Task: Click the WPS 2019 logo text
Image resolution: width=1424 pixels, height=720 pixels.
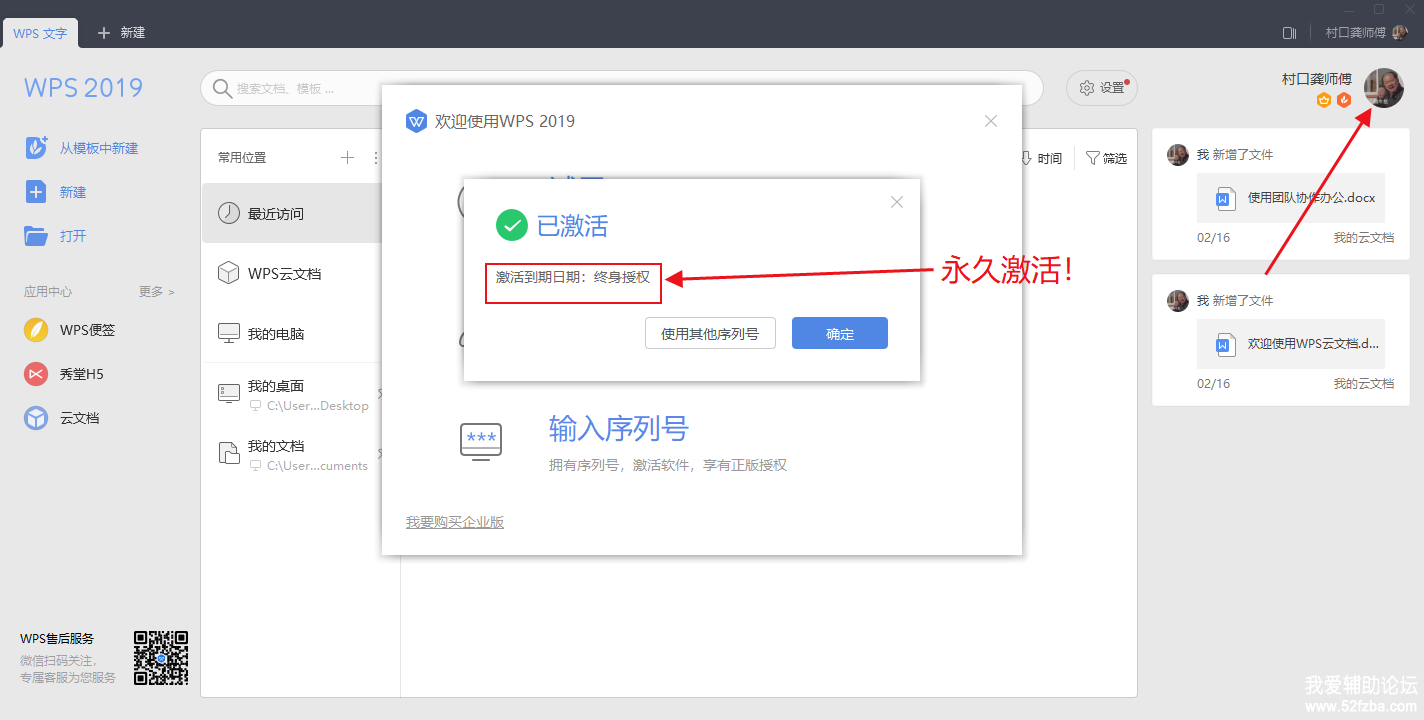Action: pyautogui.click(x=84, y=88)
